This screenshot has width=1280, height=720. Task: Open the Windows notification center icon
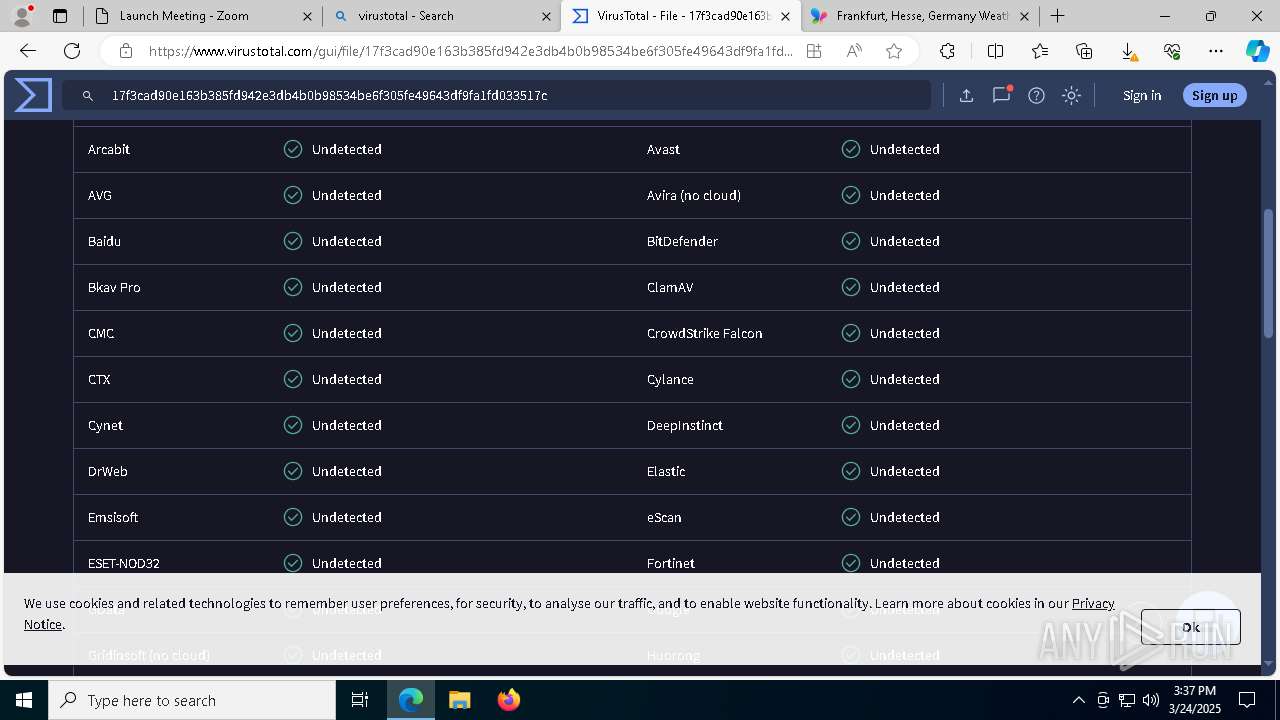coord(1247,700)
